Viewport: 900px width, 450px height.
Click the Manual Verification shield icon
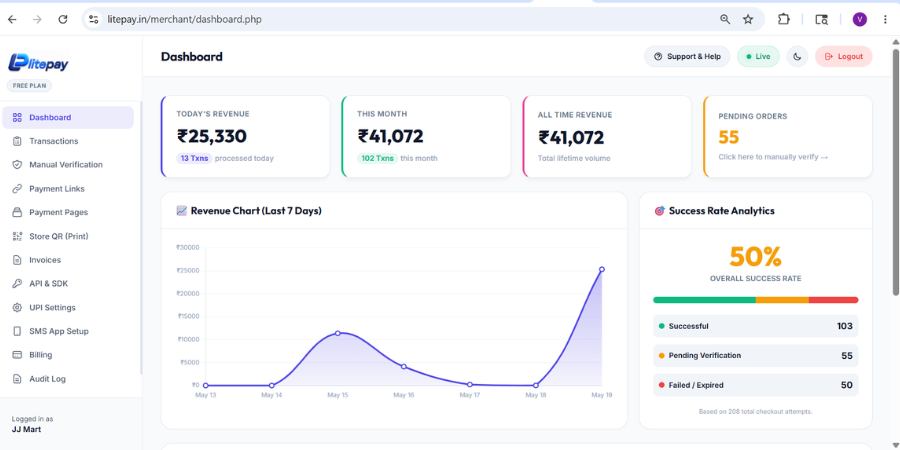(17, 165)
